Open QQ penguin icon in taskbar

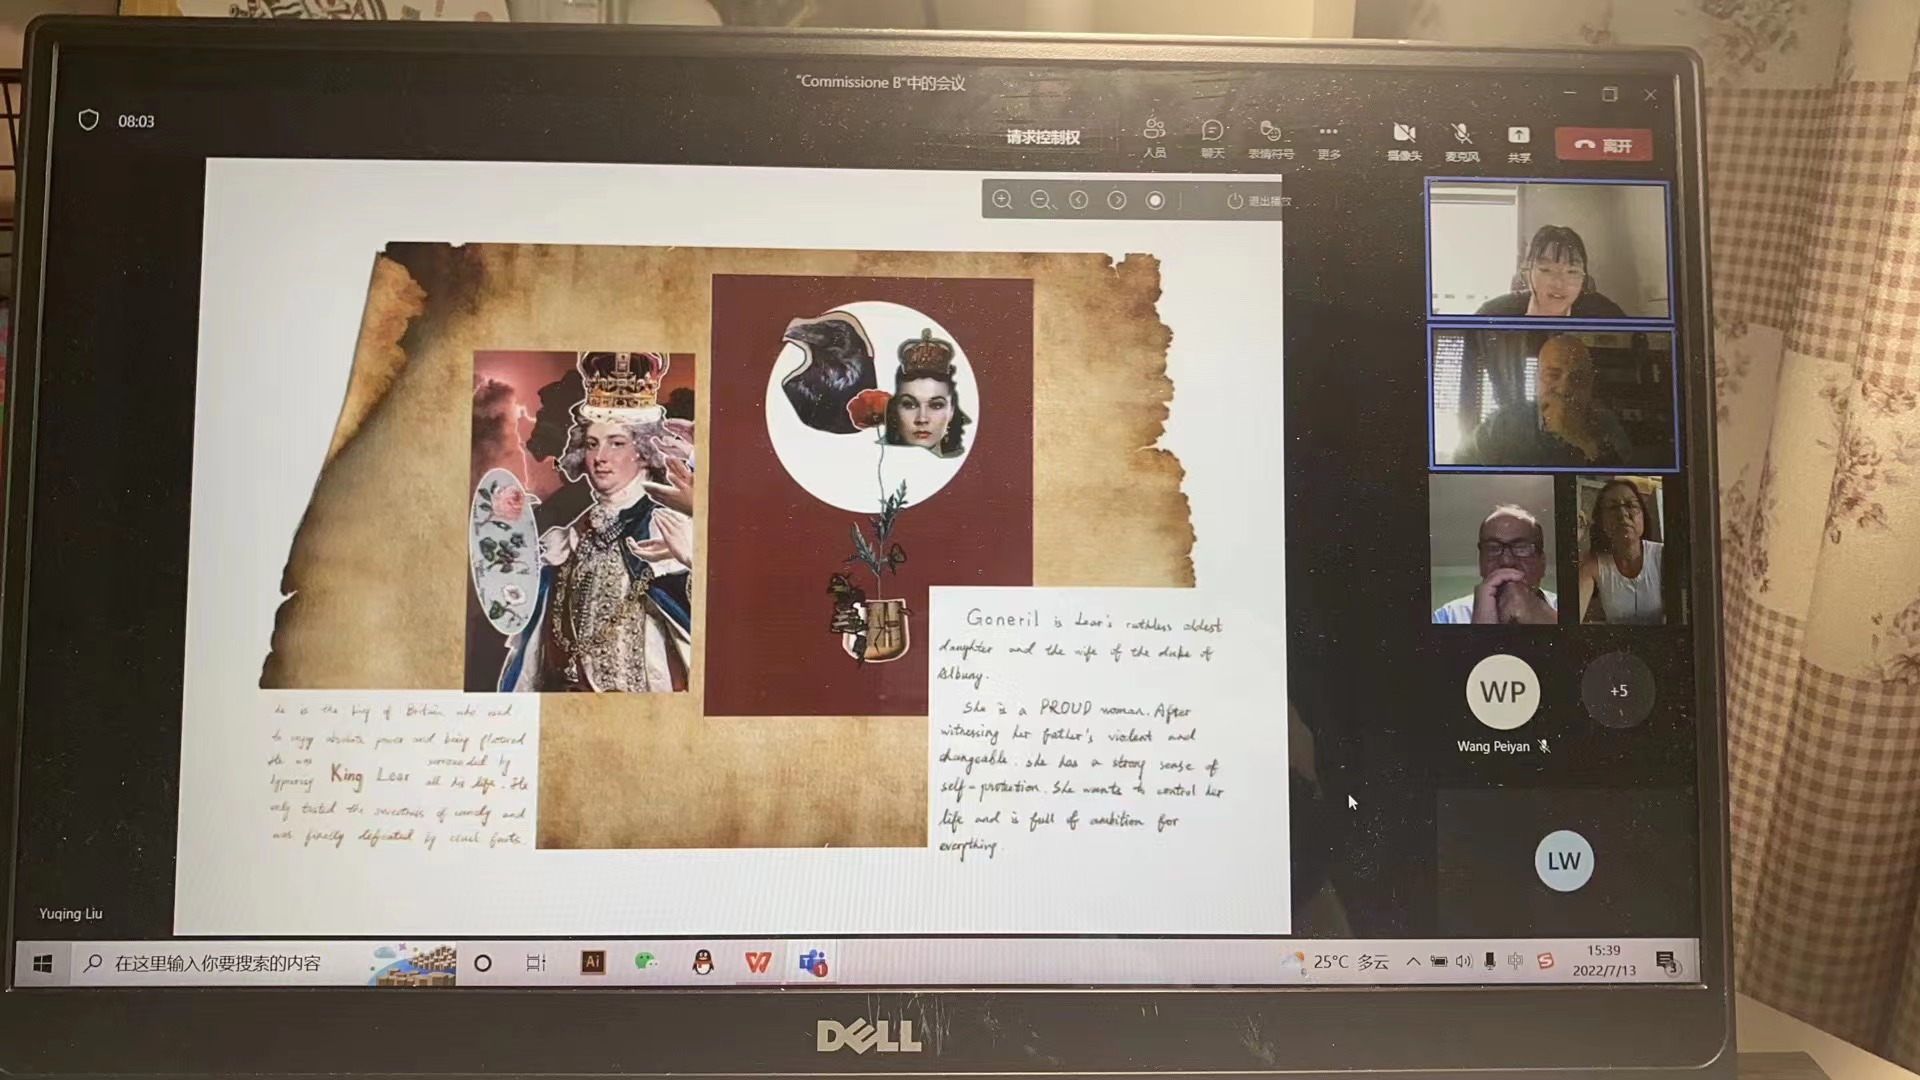703,962
